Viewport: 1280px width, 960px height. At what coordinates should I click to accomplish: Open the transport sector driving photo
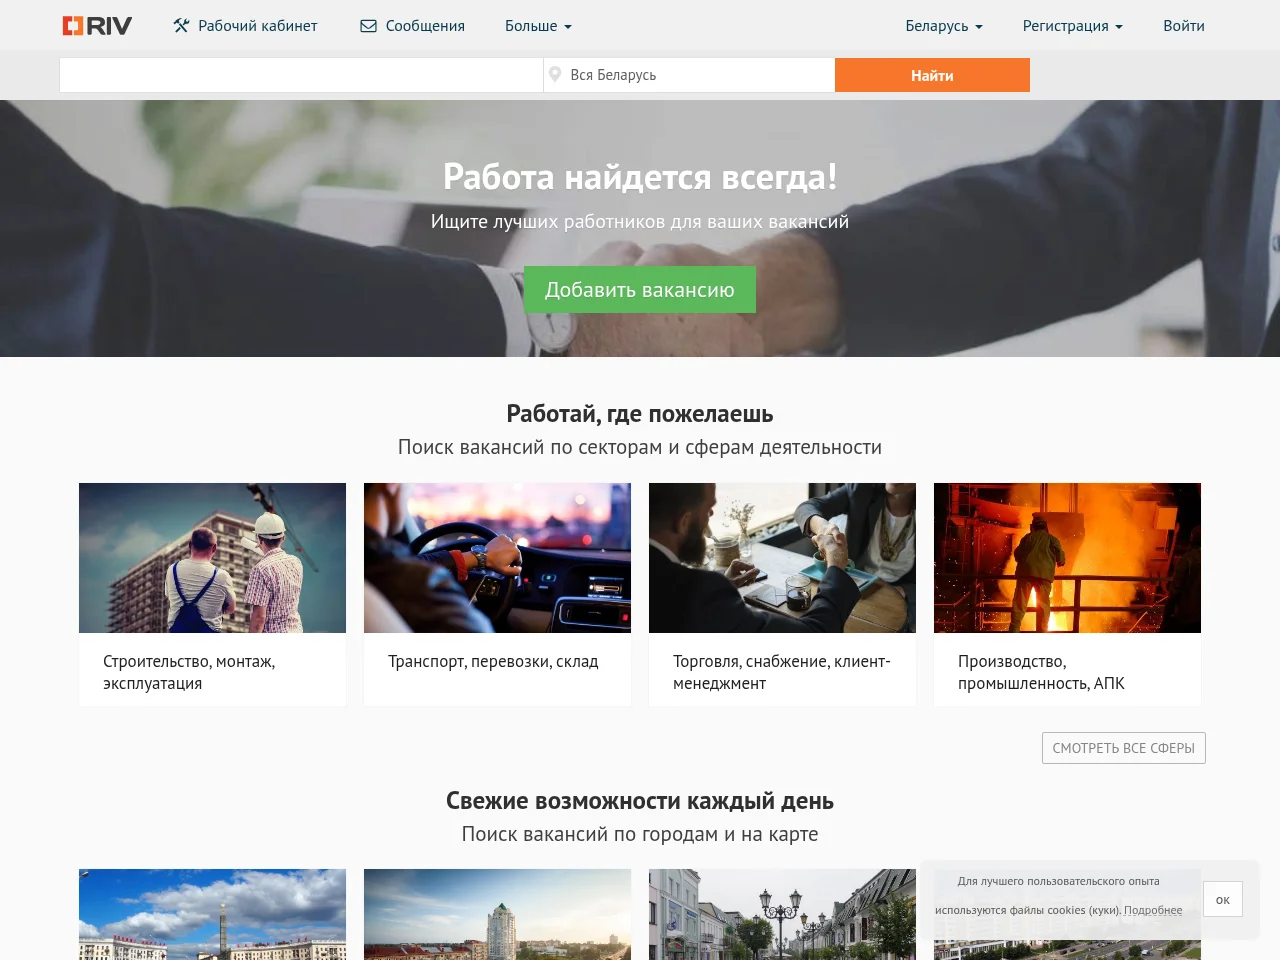497,558
